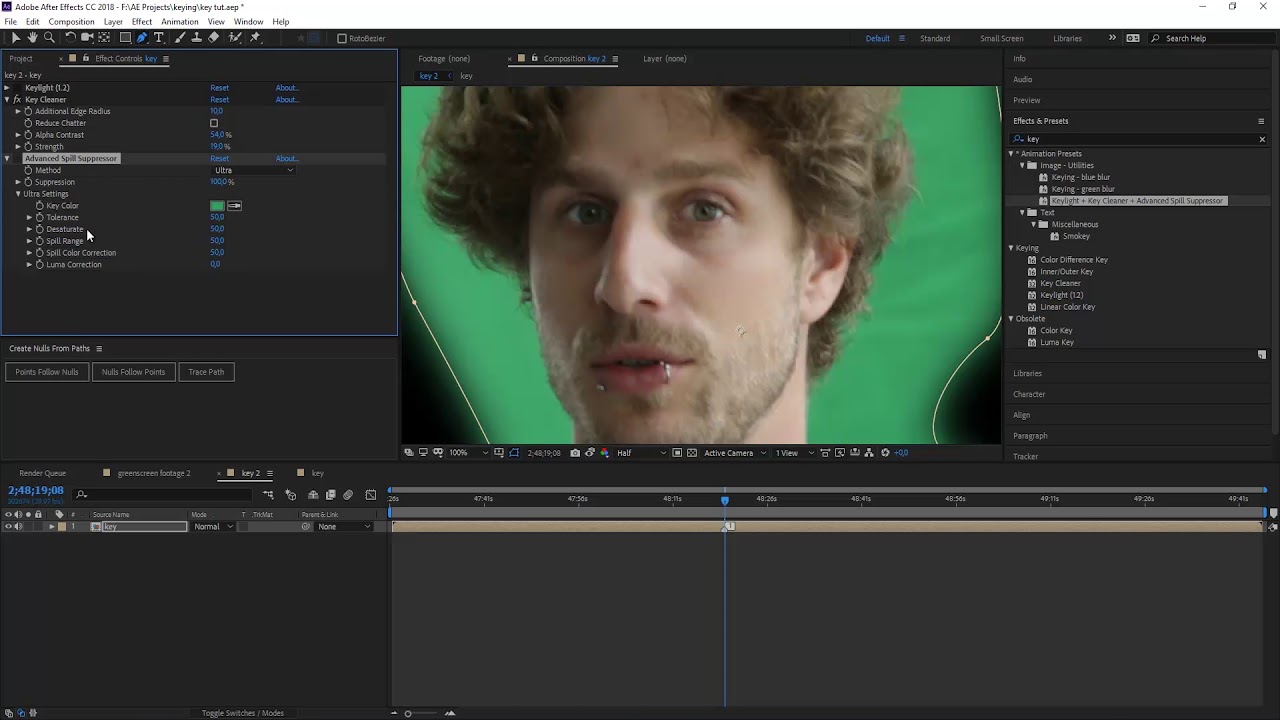Click the Draft 3D icon in timeline
Screen dimensions: 1280x720
click(290, 495)
